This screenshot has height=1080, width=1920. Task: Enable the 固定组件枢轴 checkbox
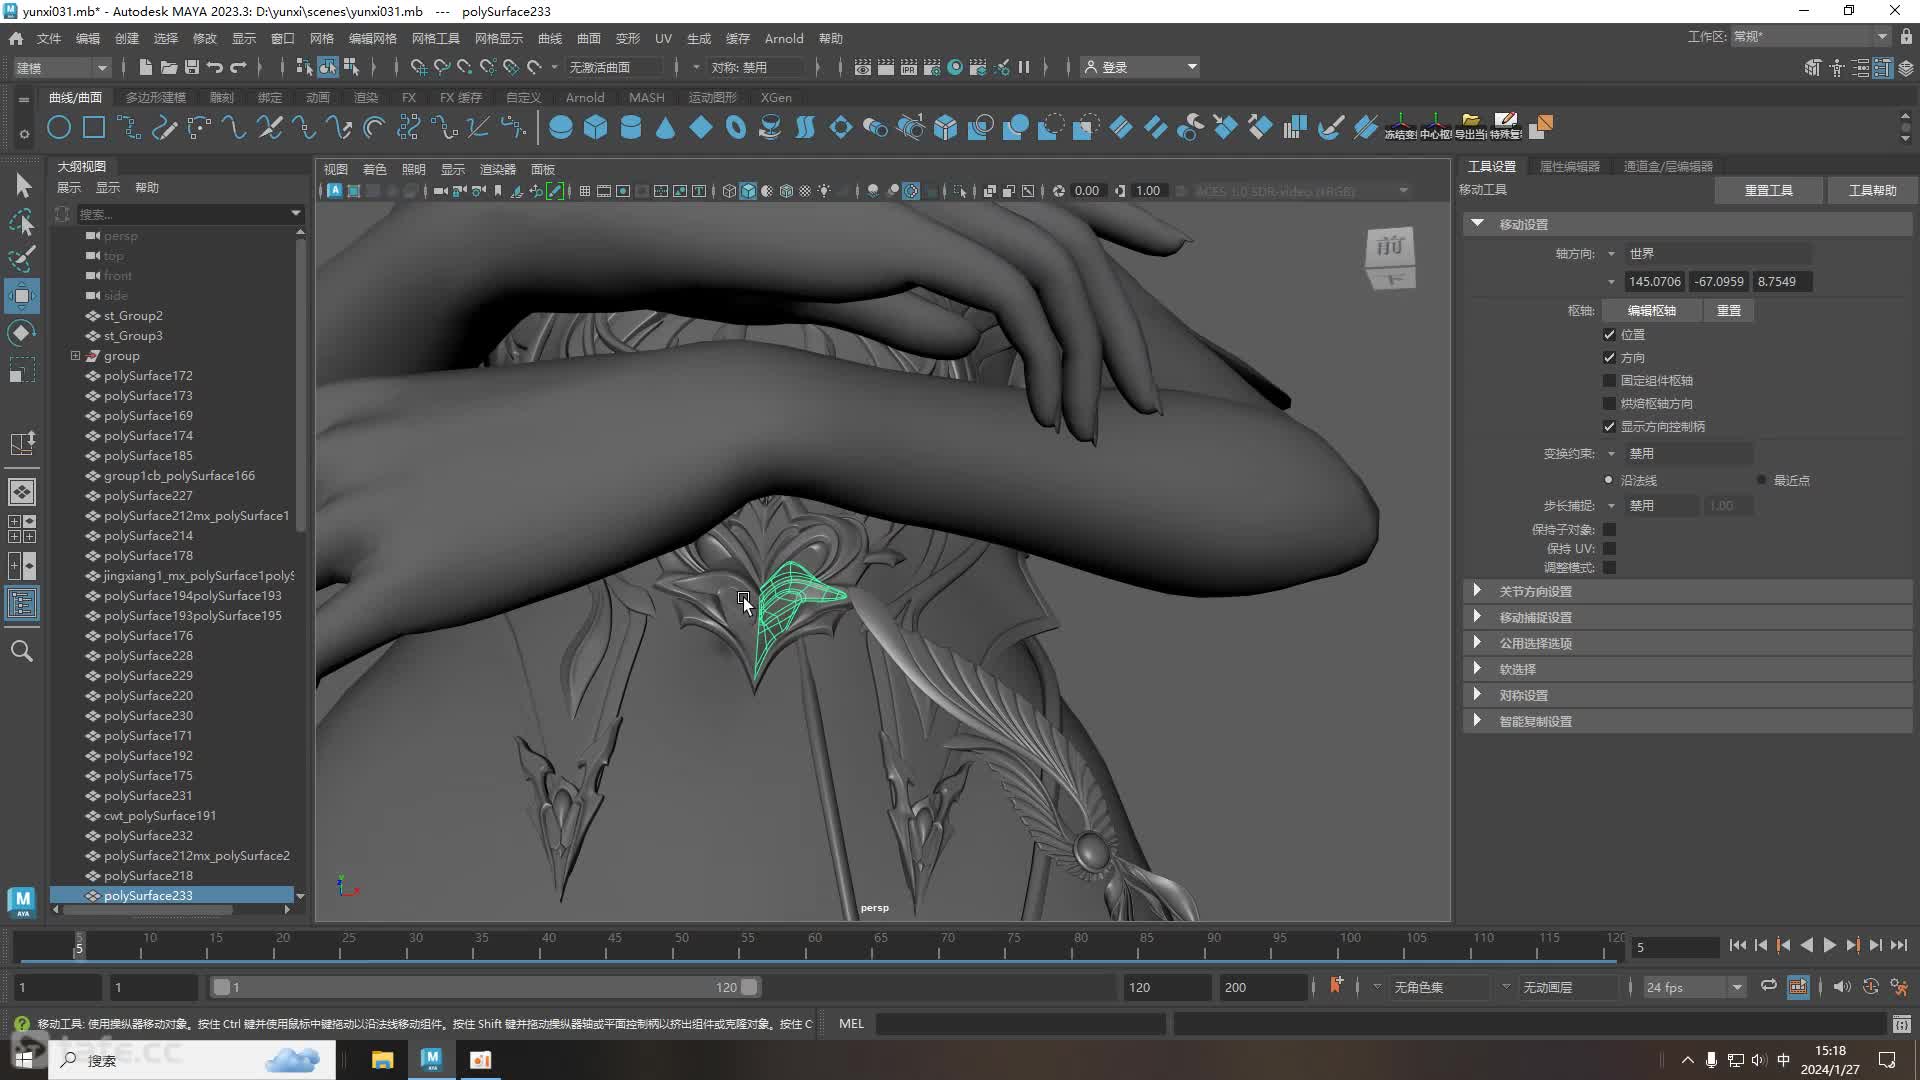point(1609,381)
